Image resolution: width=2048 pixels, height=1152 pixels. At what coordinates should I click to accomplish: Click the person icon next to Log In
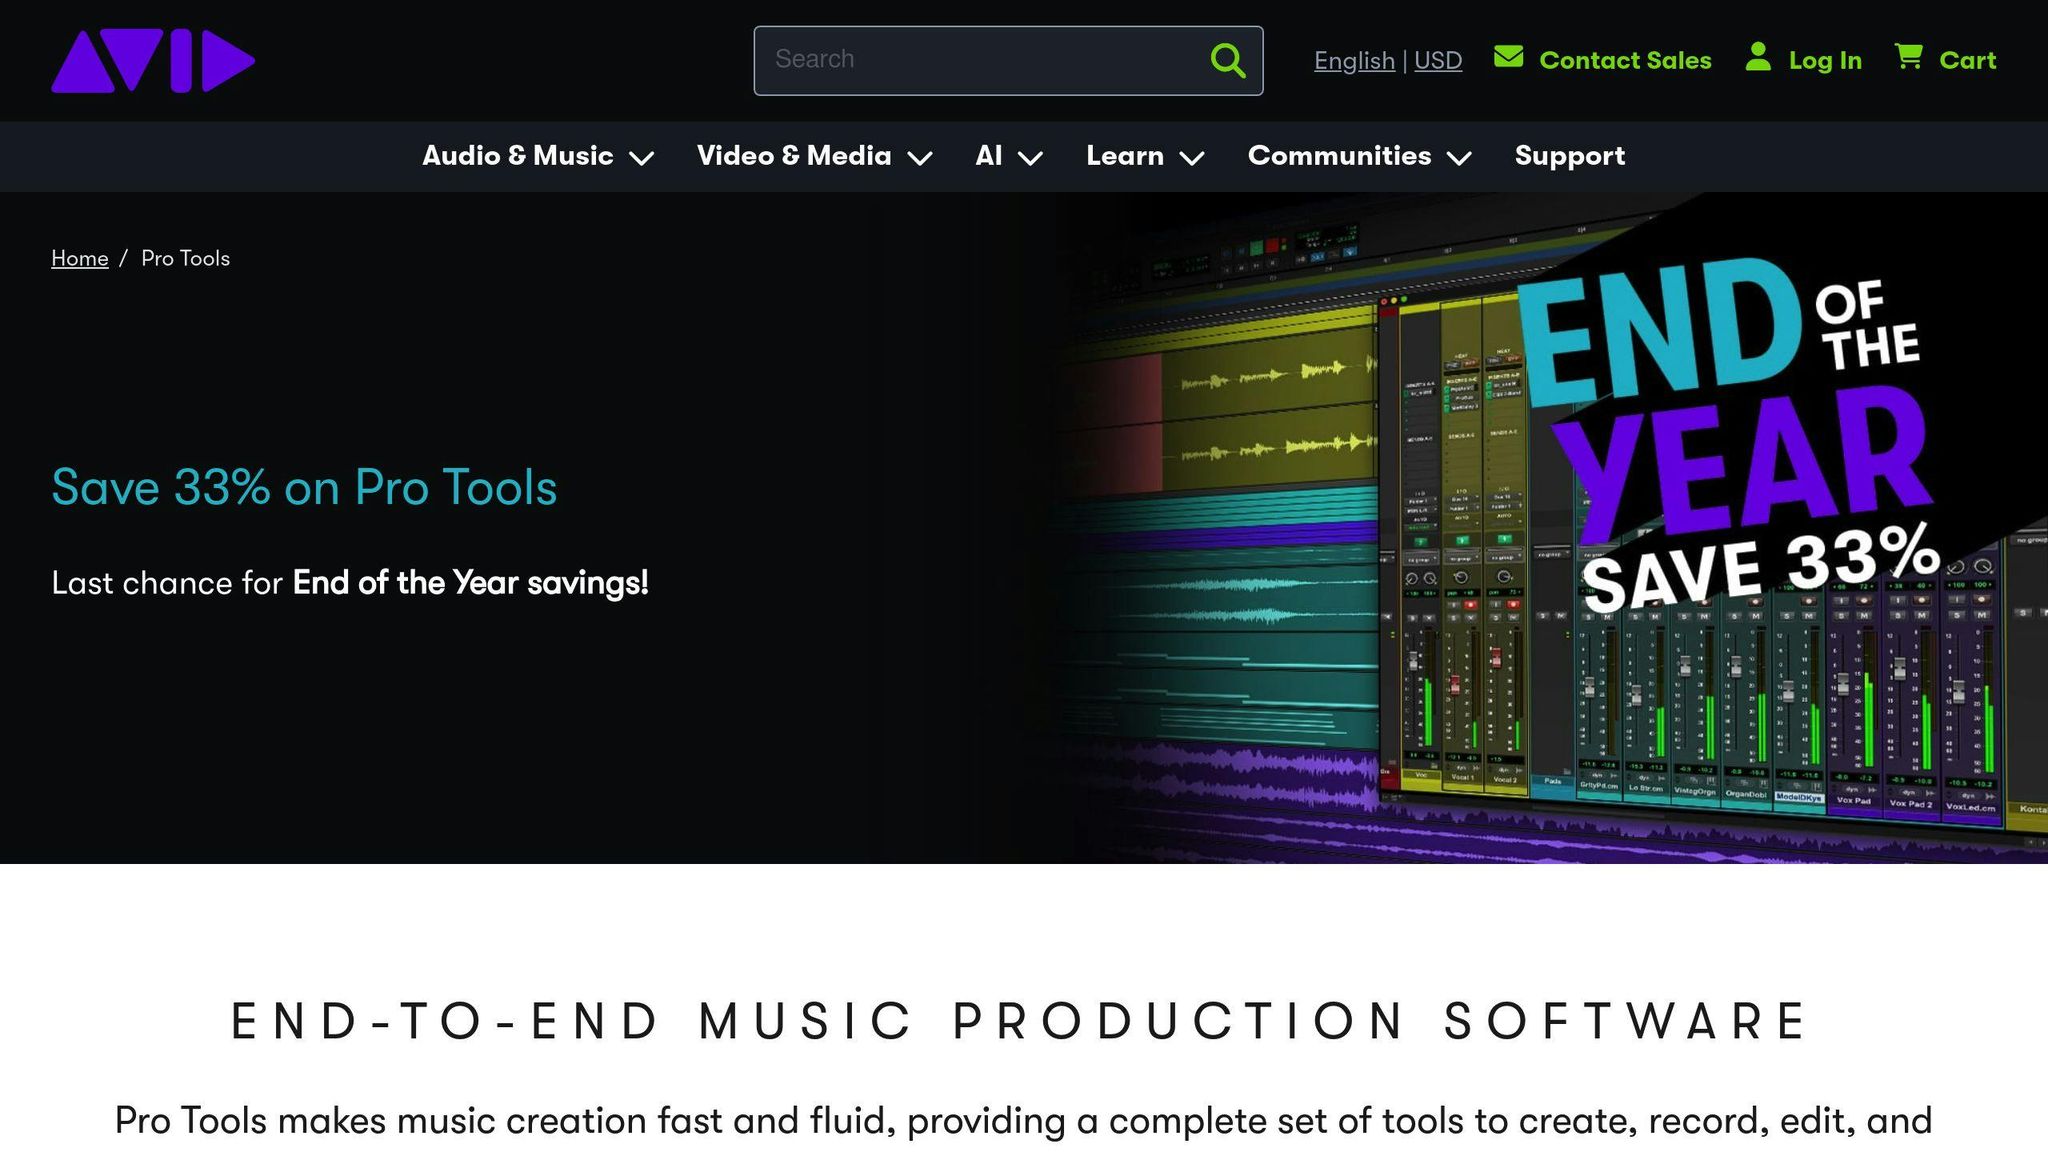1758,59
